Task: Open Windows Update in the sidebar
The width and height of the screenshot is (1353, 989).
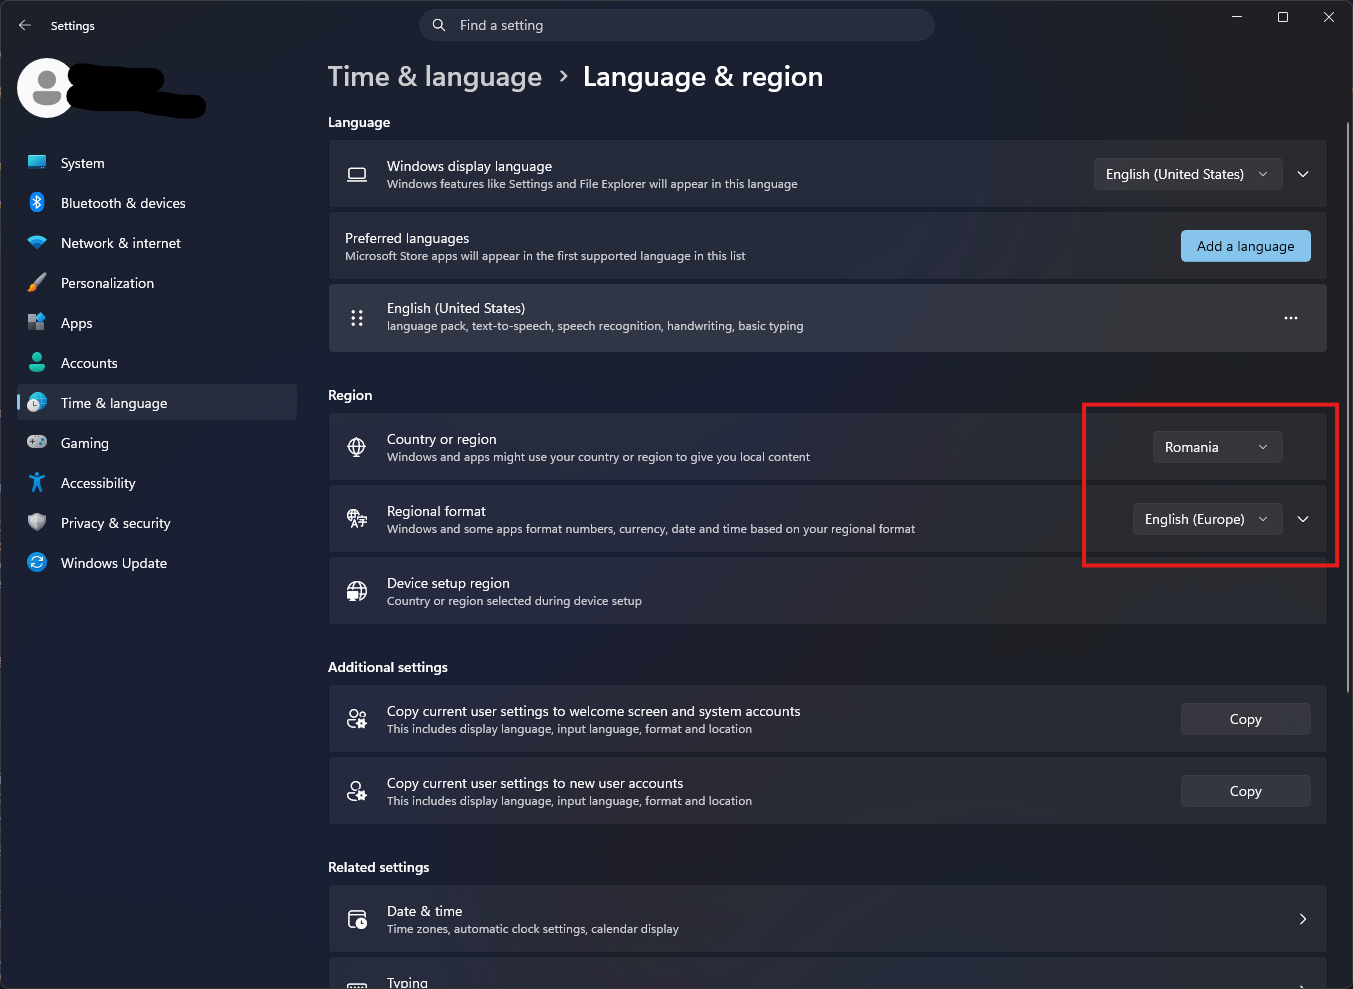Action: 157,563
